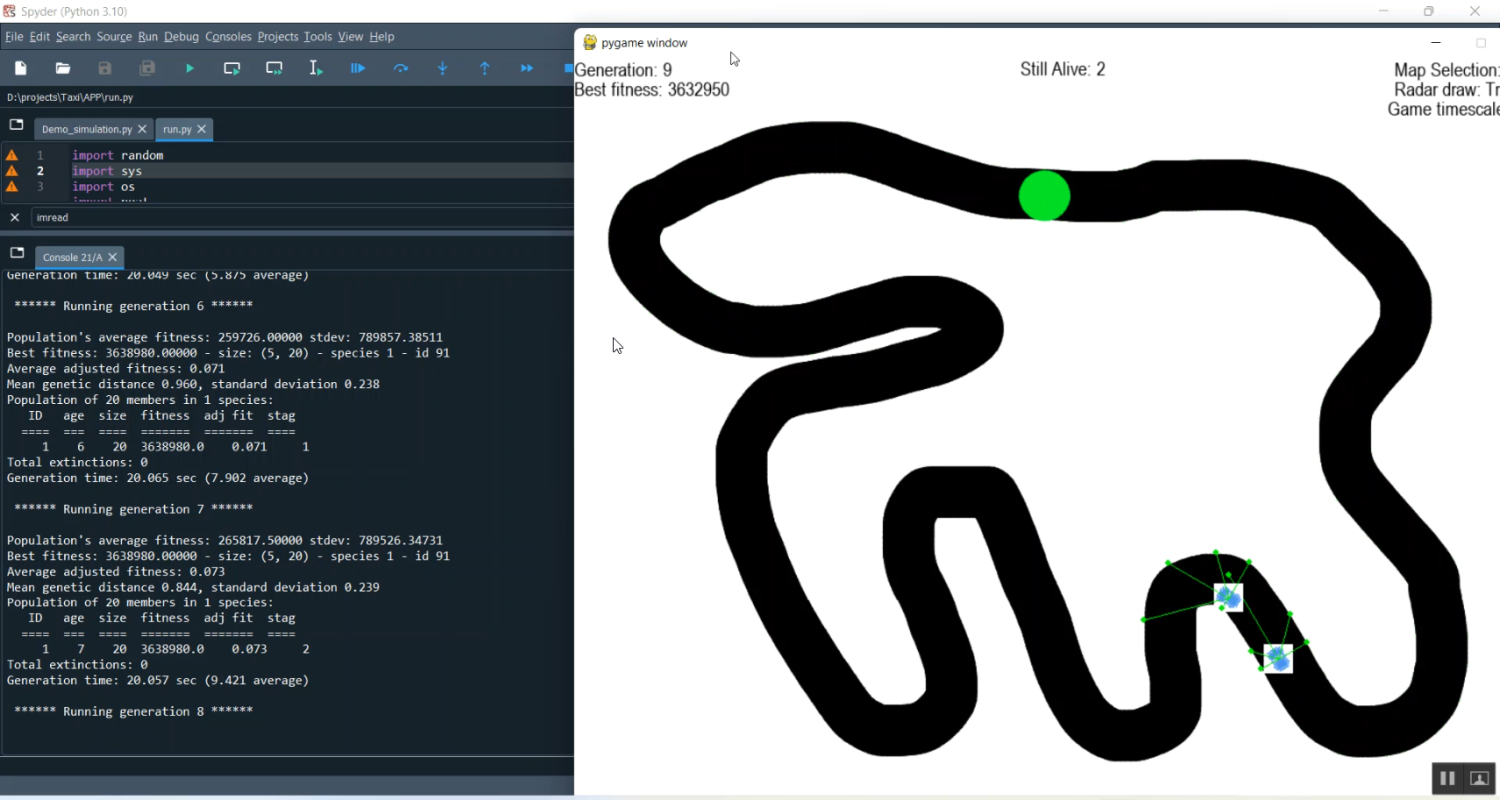The image size is (1500, 800).
Task: Click the Step into function icon
Action: 442,68
